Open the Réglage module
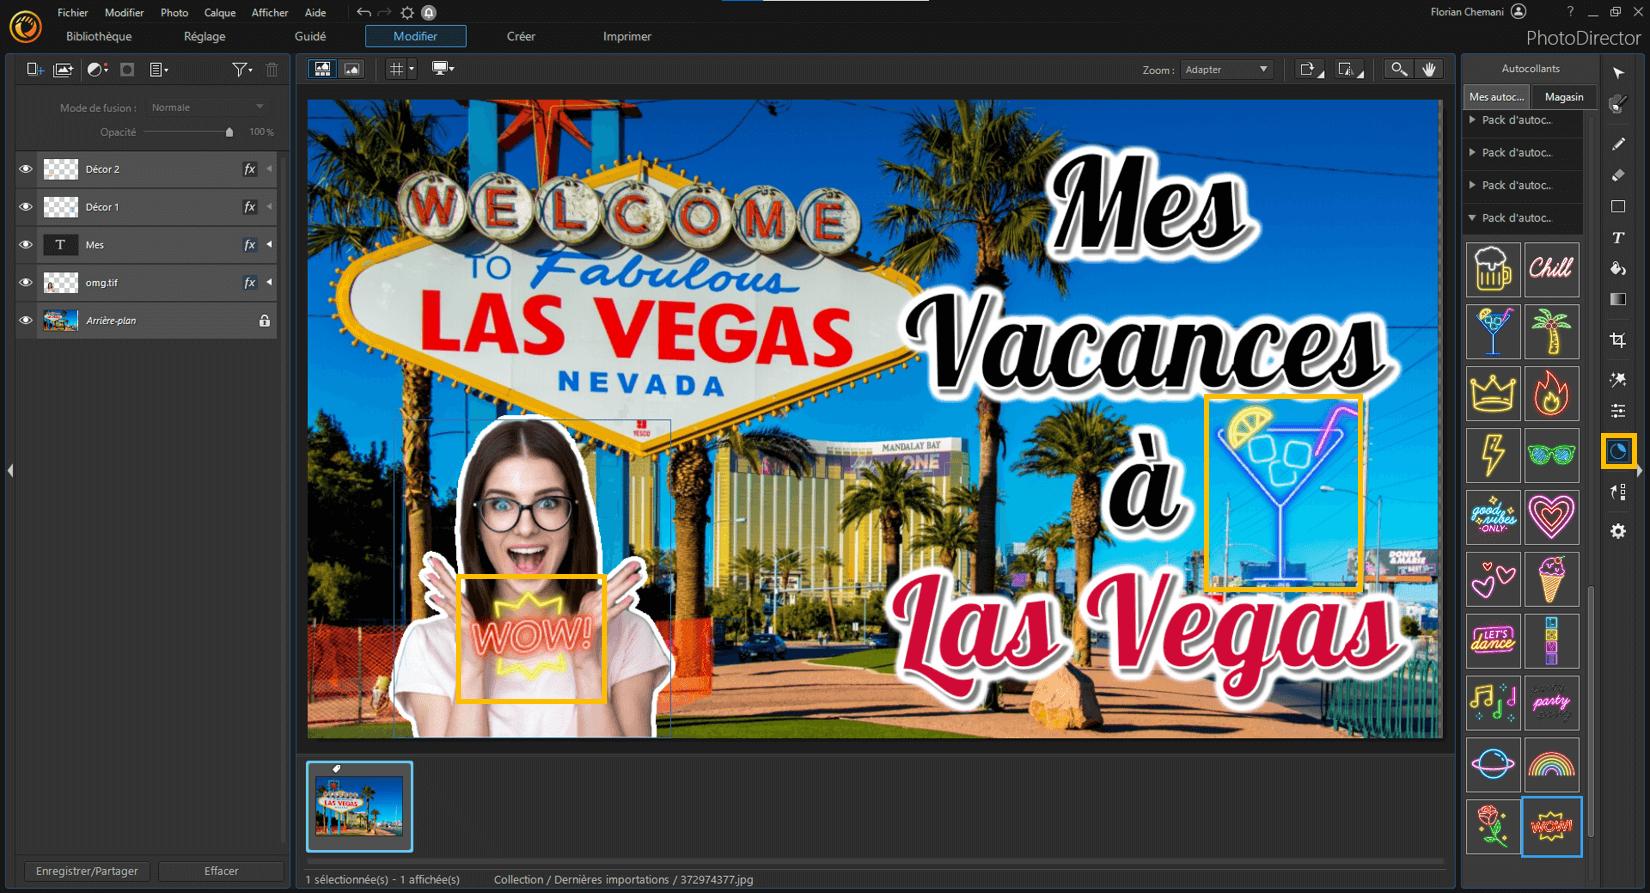Screen dimensions: 1650x893 [205, 36]
